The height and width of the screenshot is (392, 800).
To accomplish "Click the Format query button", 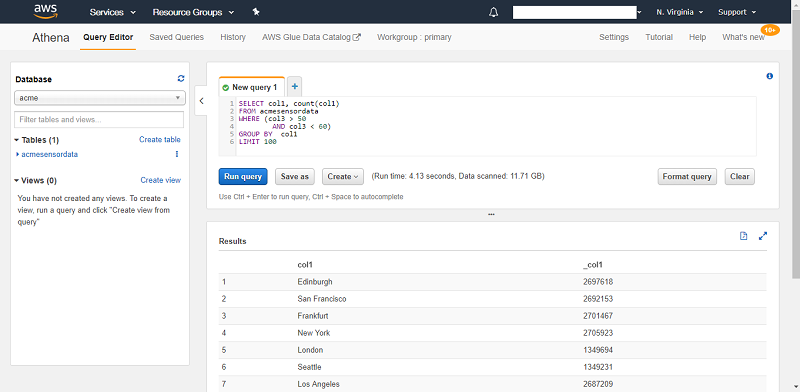I will (687, 177).
